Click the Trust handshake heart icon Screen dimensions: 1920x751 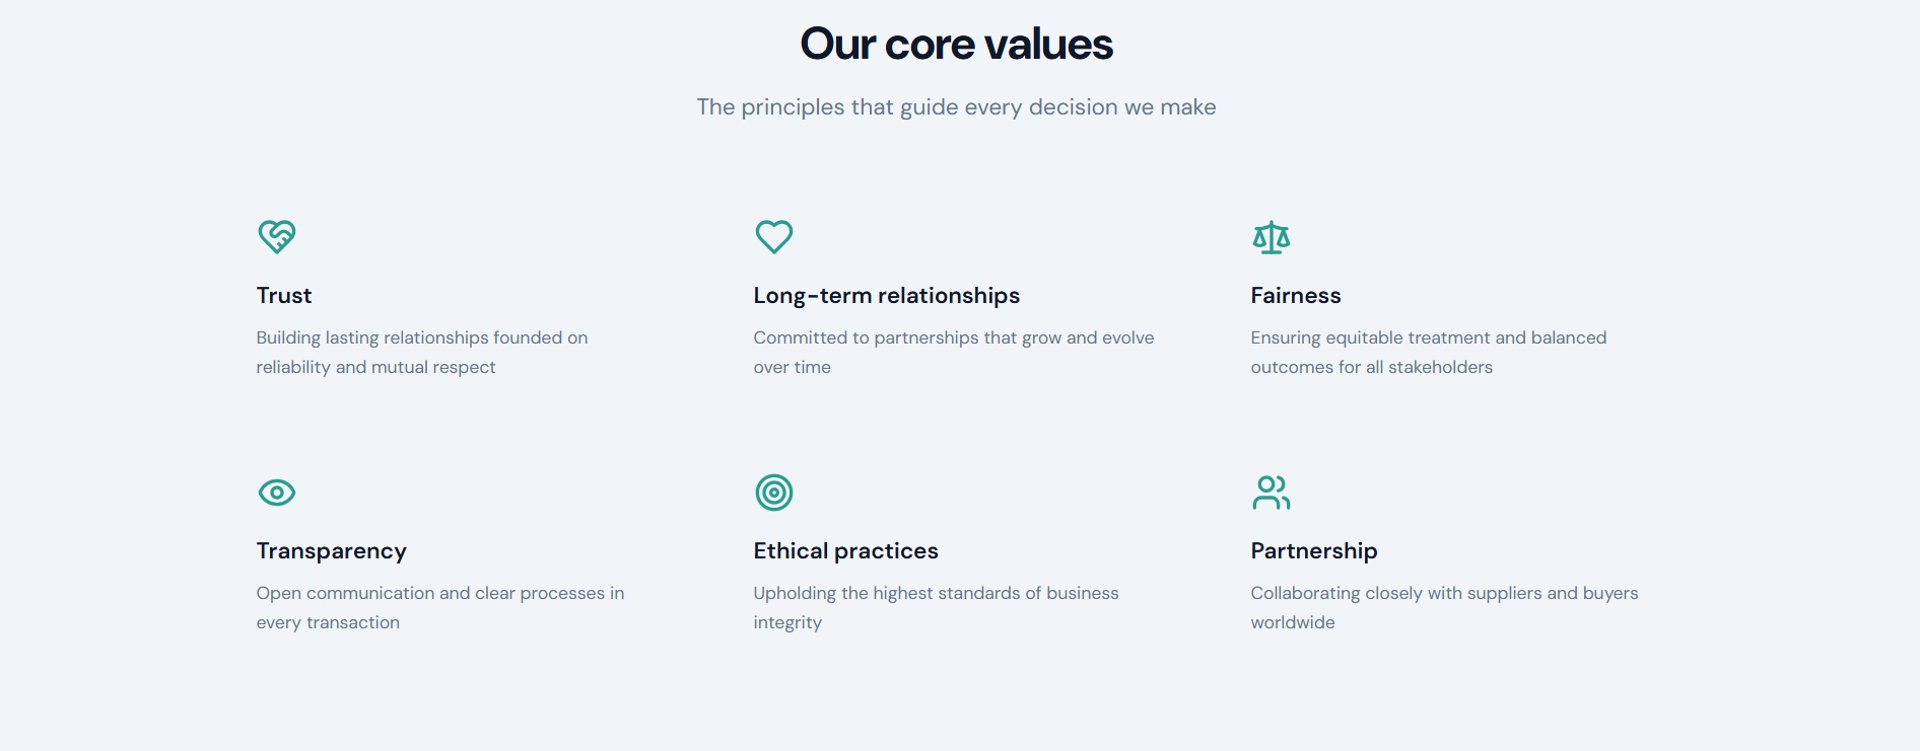click(277, 237)
